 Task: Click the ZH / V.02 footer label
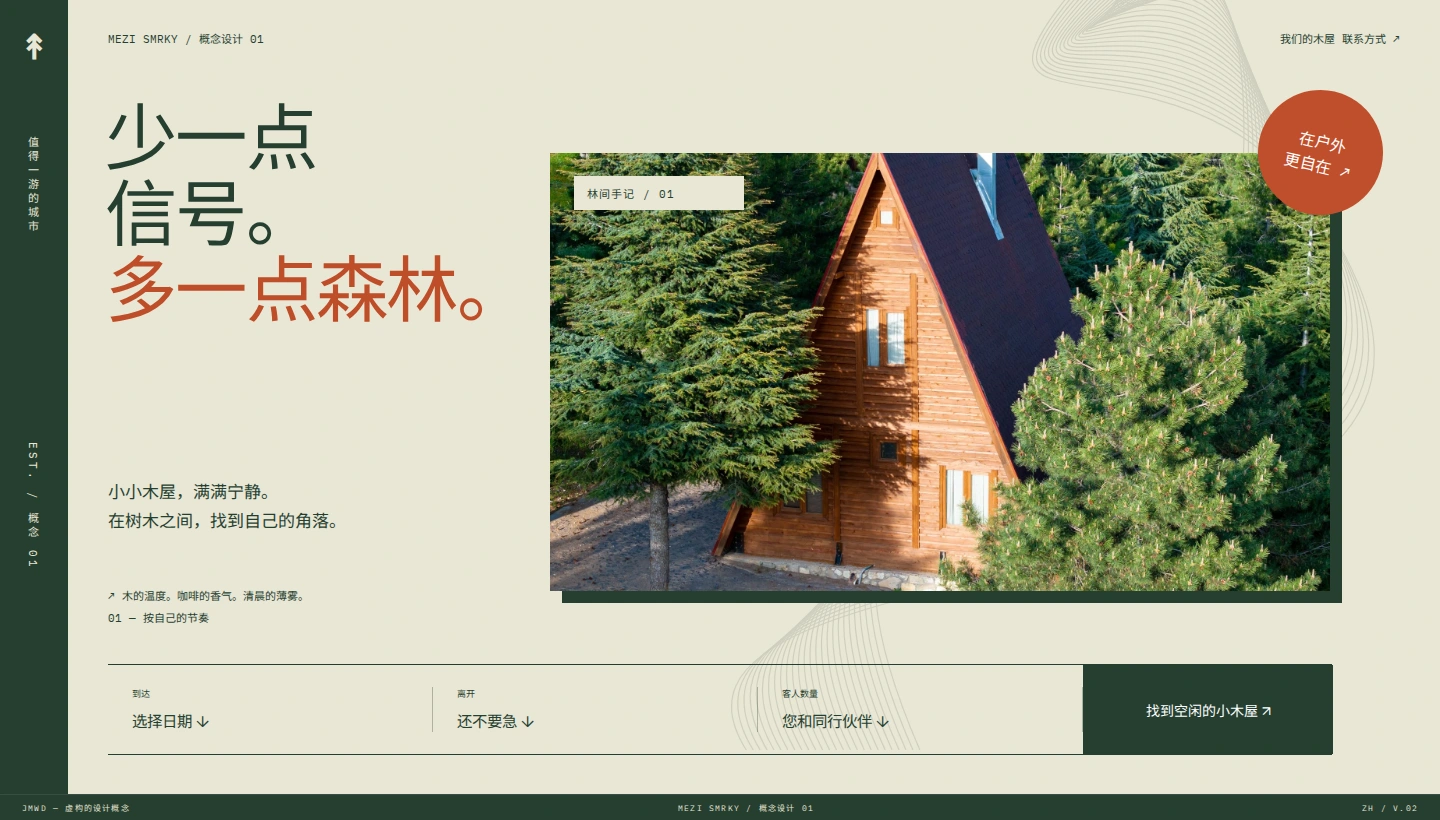pyautogui.click(x=1390, y=808)
